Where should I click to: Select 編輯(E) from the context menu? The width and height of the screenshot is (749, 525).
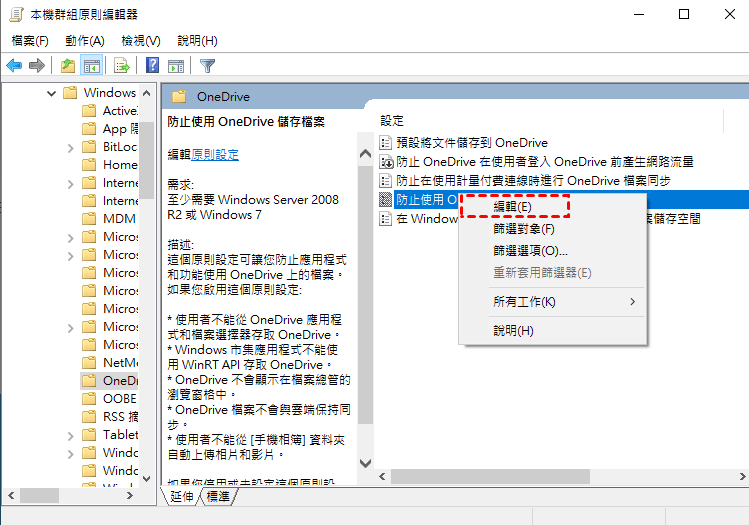[x=513, y=206]
